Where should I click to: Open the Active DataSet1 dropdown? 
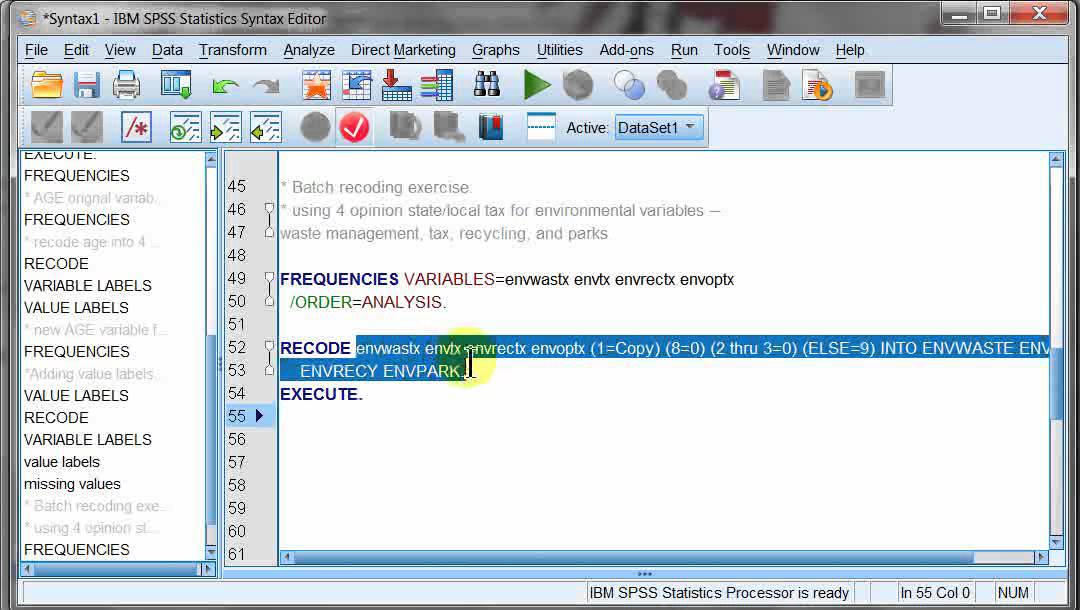tap(658, 127)
